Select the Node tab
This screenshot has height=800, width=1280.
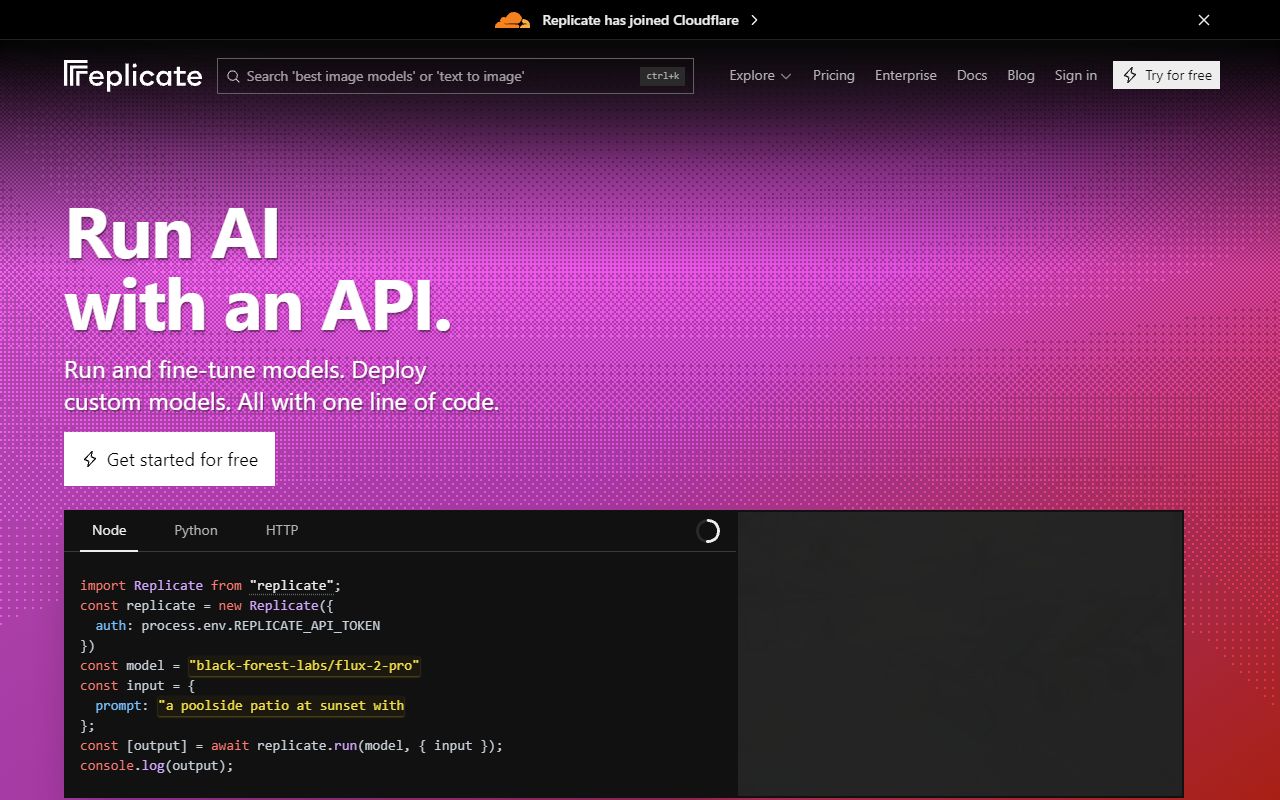click(x=109, y=530)
